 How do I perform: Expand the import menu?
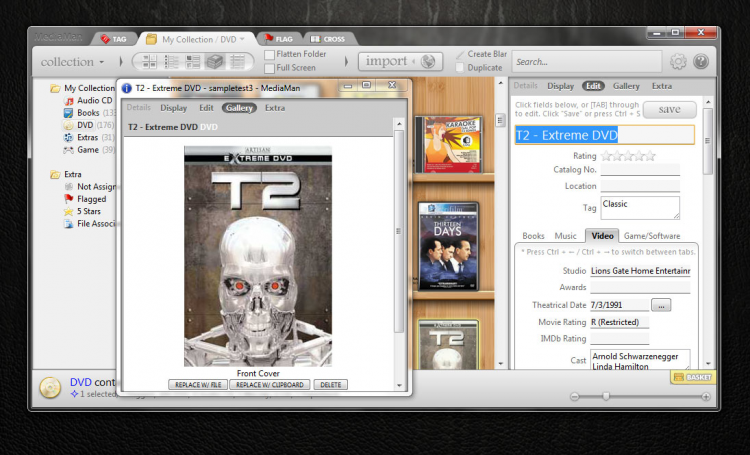coord(412,61)
